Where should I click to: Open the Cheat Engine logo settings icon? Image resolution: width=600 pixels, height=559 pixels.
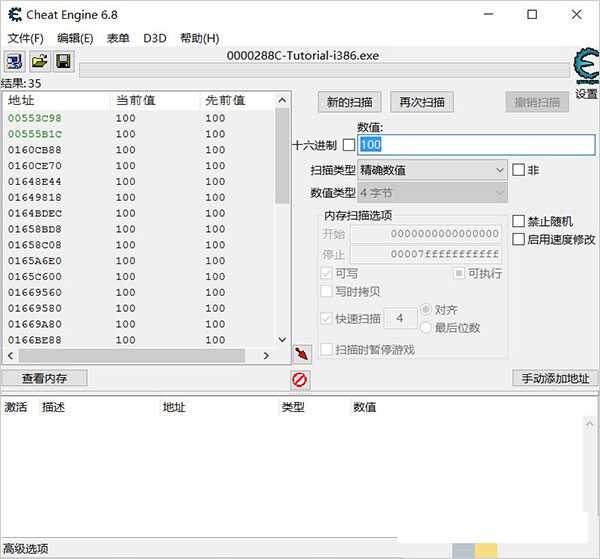coord(586,66)
